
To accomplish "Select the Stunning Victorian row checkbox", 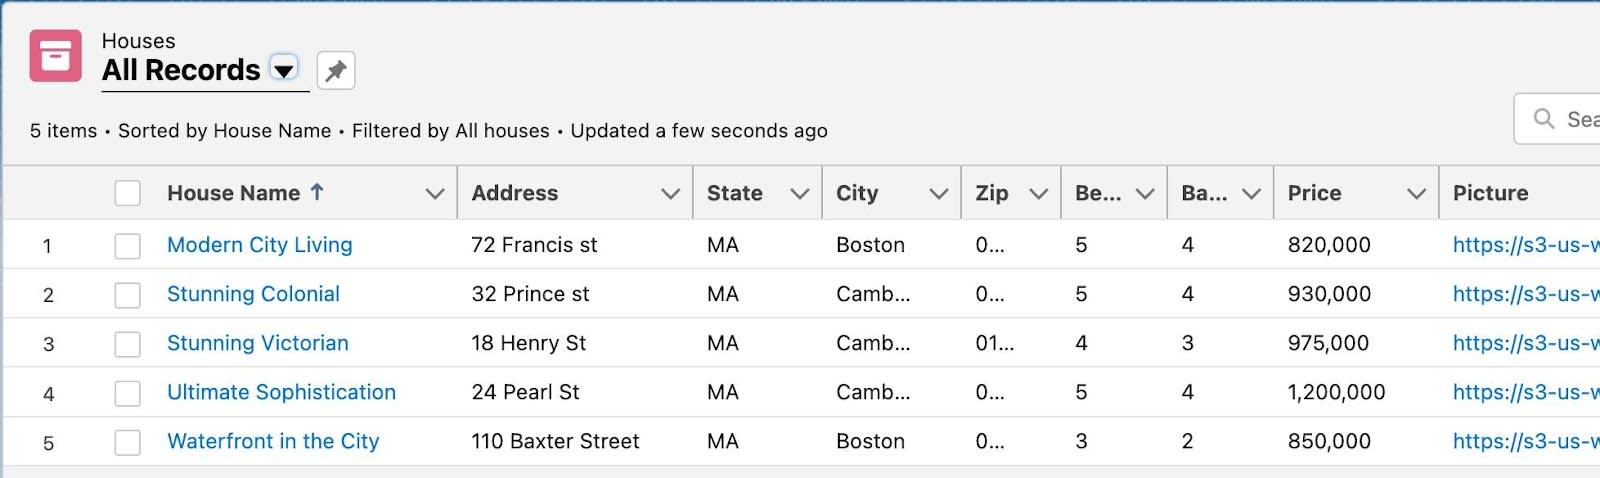I will point(128,344).
